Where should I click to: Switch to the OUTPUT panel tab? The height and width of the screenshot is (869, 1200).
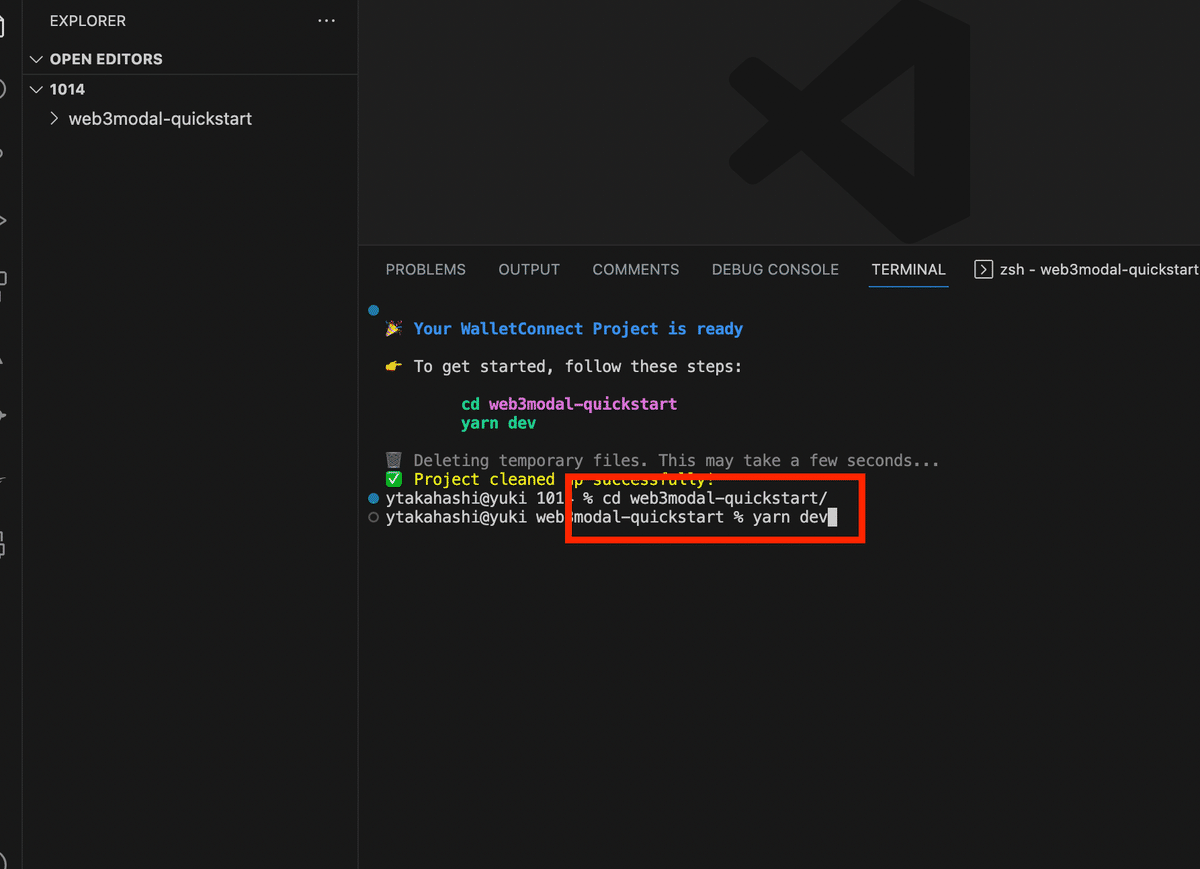pyautogui.click(x=529, y=269)
